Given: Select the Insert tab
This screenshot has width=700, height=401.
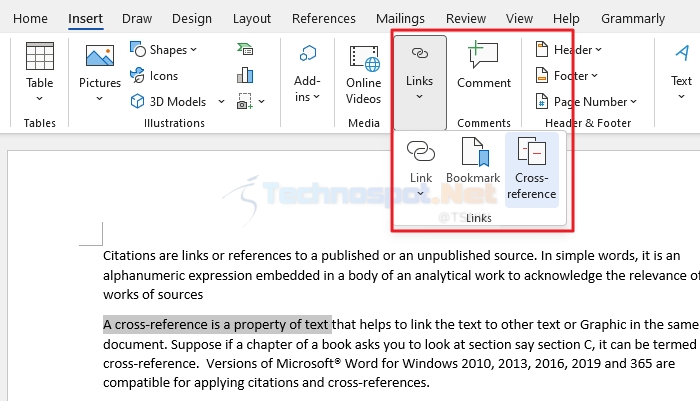Looking at the screenshot, I should point(85,19).
